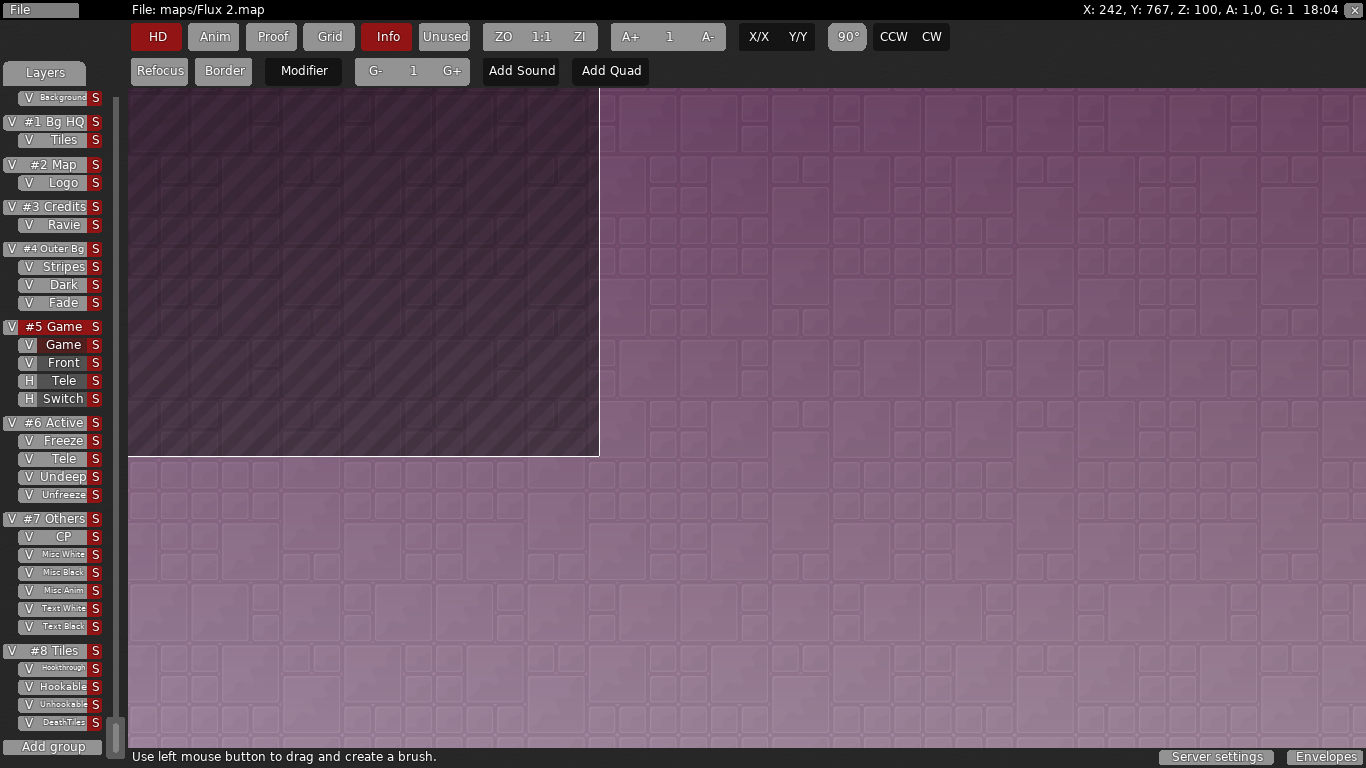Expand the Envelopes panel
Image resolution: width=1366 pixels, height=768 pixels.
point(1326,757)
